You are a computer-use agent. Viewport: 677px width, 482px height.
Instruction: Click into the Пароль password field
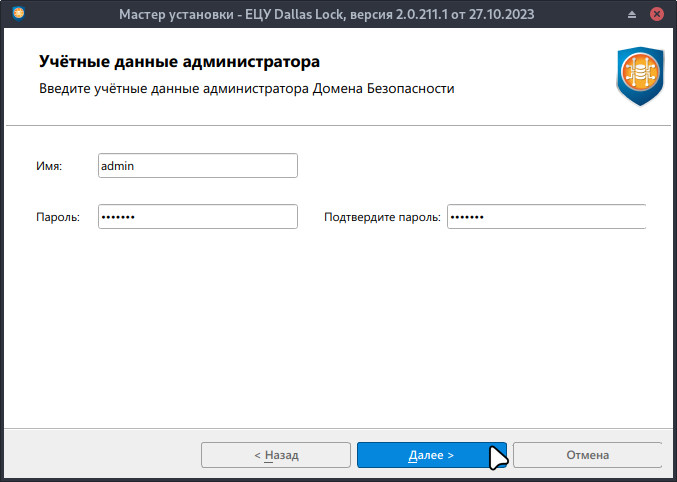point(198,217)
